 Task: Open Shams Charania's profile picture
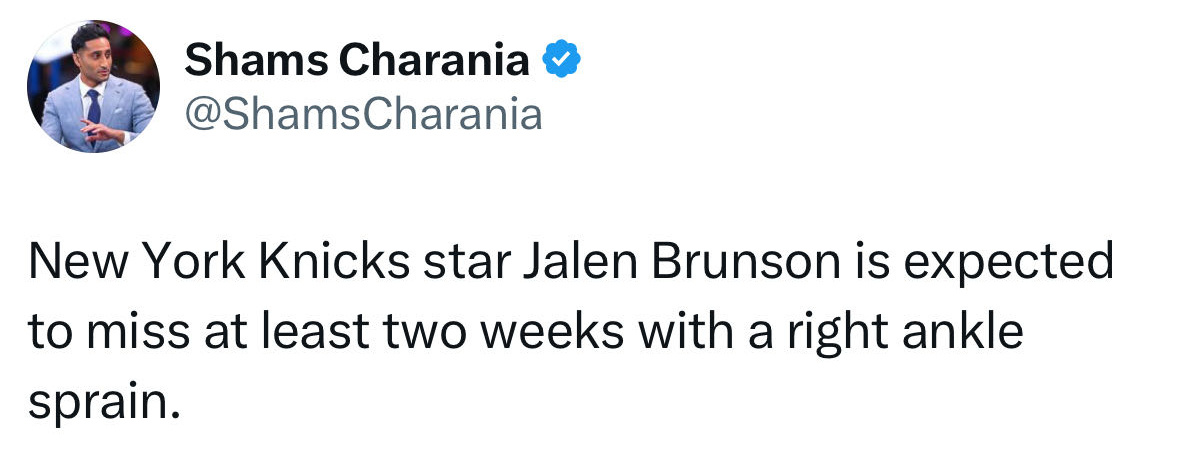pos(93,86)
